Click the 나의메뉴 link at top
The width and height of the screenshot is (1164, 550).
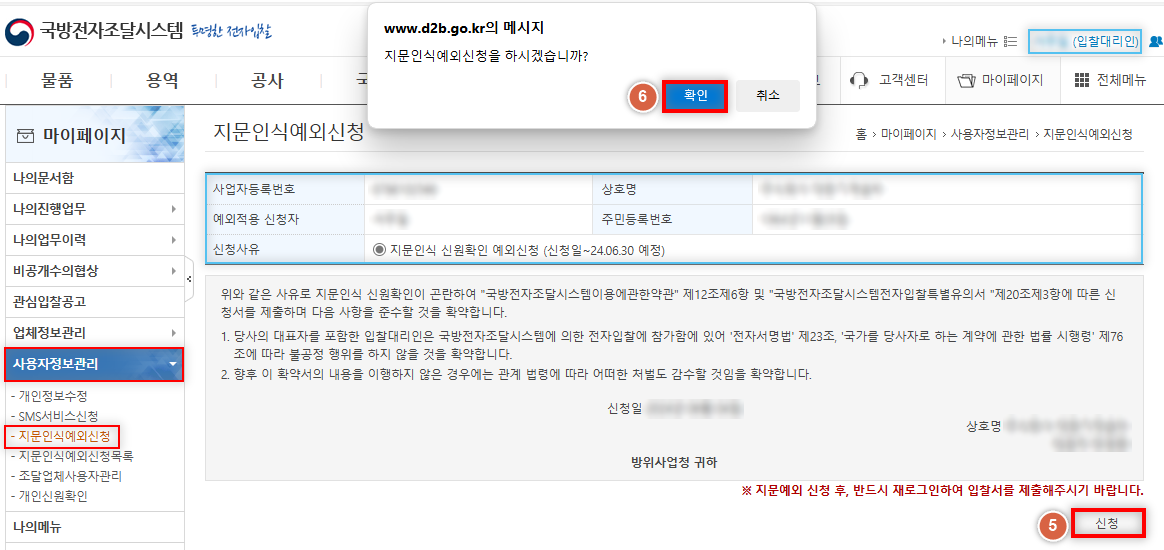click(974, 42)
